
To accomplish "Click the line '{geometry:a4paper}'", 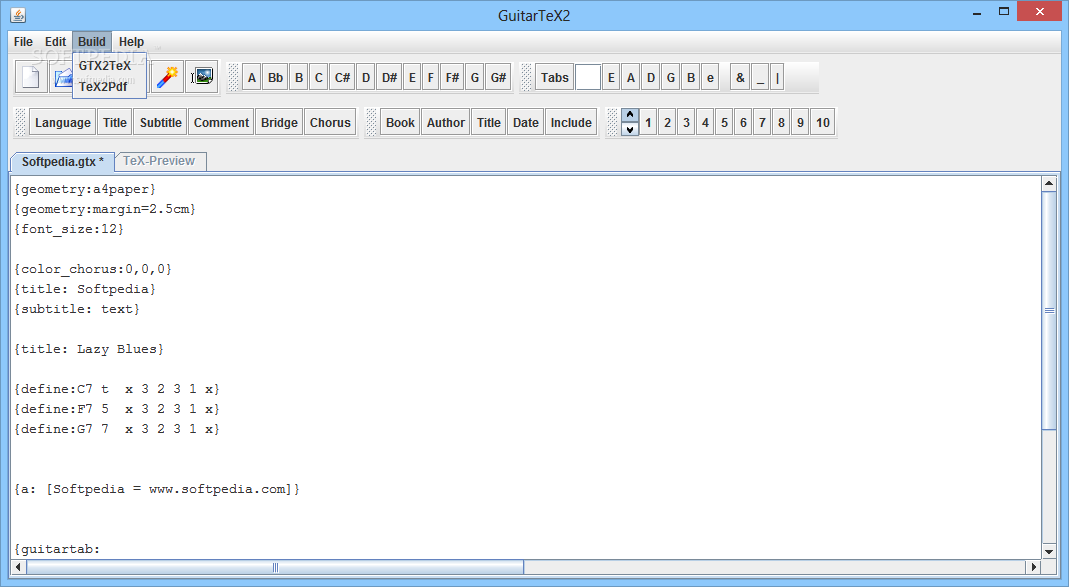I will 85,189.
